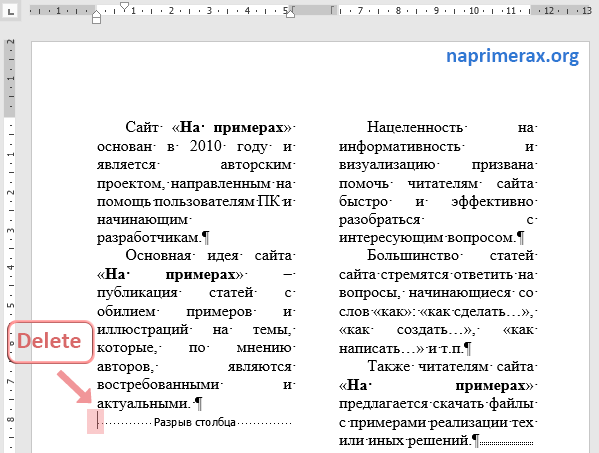
Task: Click the word 'информативность'
Action: tap(399, 147)
